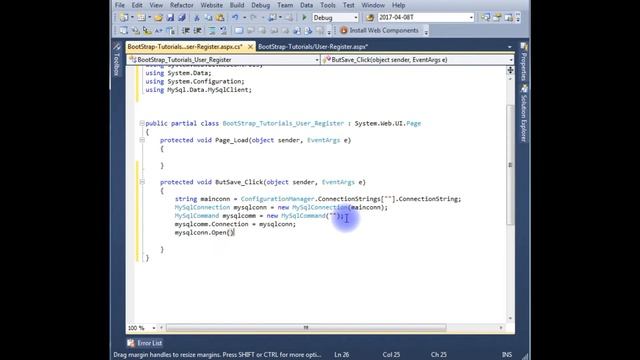The image size is (640, 360).
Task: Click the scroll right arrow on horizontal scrollbar
Action: coord(501,328)
